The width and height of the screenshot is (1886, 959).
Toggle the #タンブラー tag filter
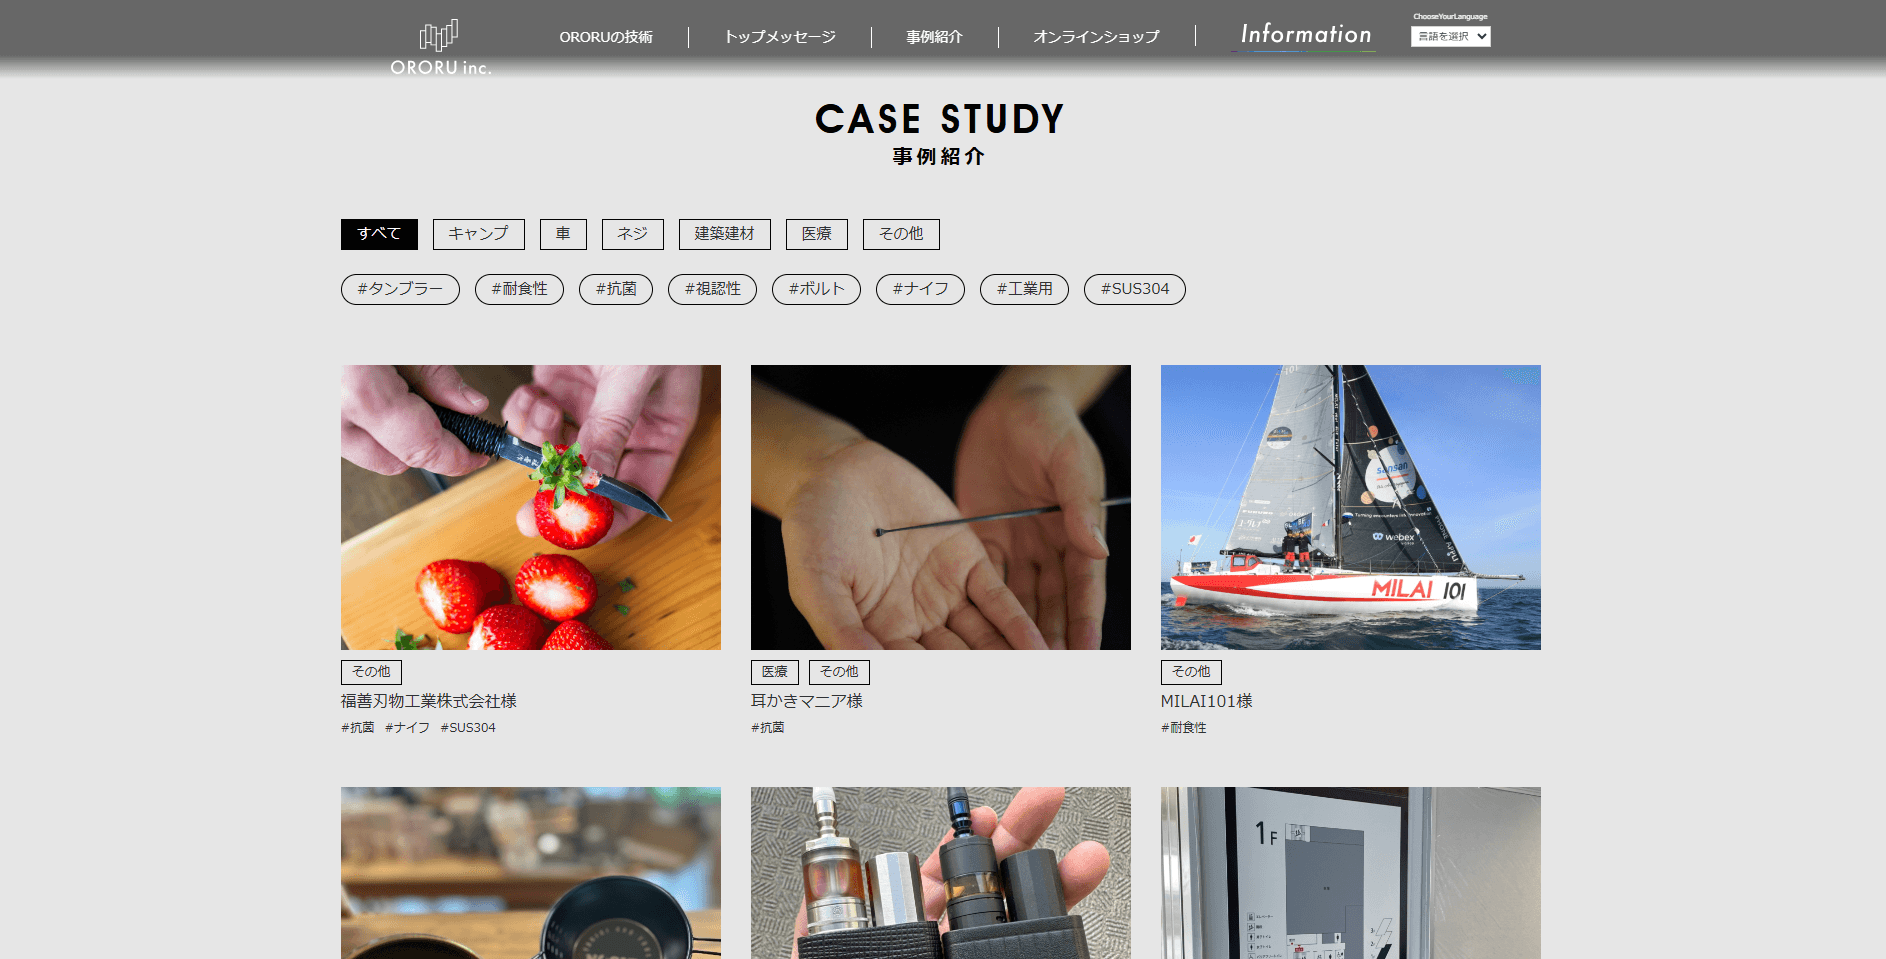pos(400,289)
